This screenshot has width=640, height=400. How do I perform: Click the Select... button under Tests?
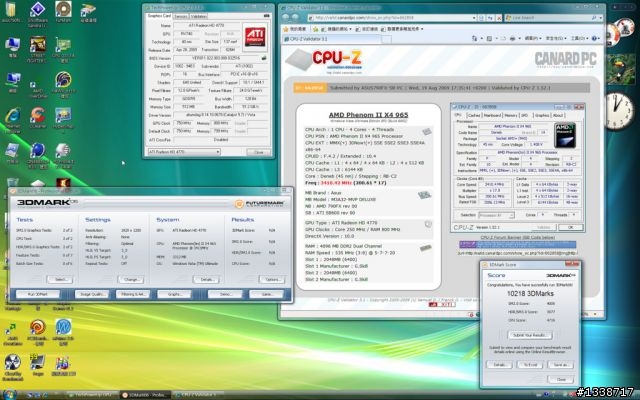(60, 280)
